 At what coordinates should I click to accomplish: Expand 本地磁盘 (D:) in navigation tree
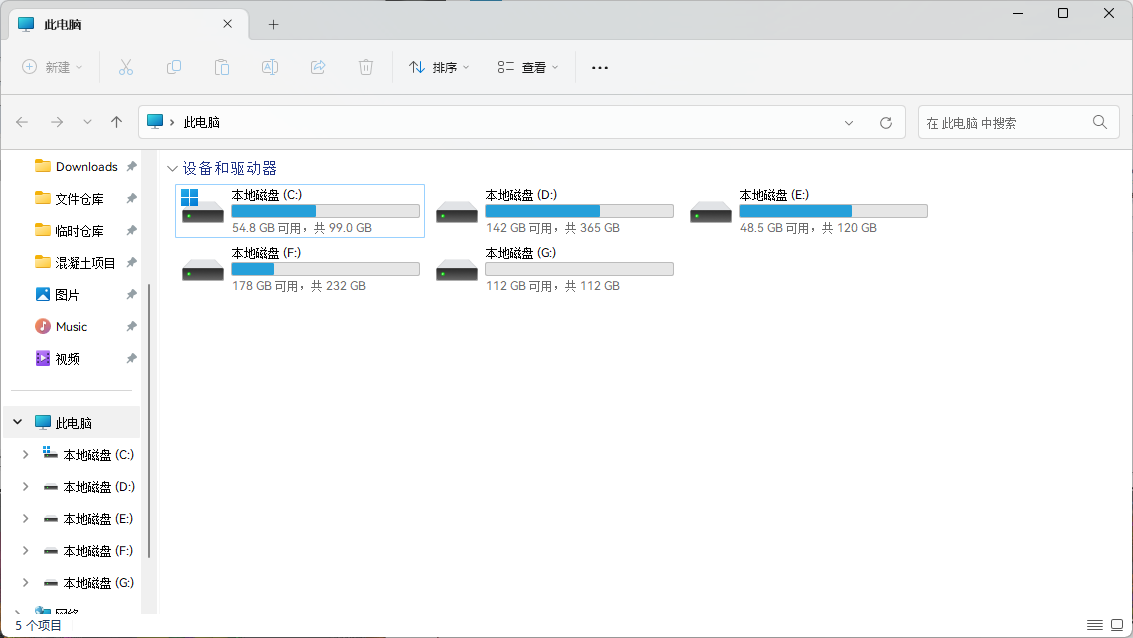[25, 487]
